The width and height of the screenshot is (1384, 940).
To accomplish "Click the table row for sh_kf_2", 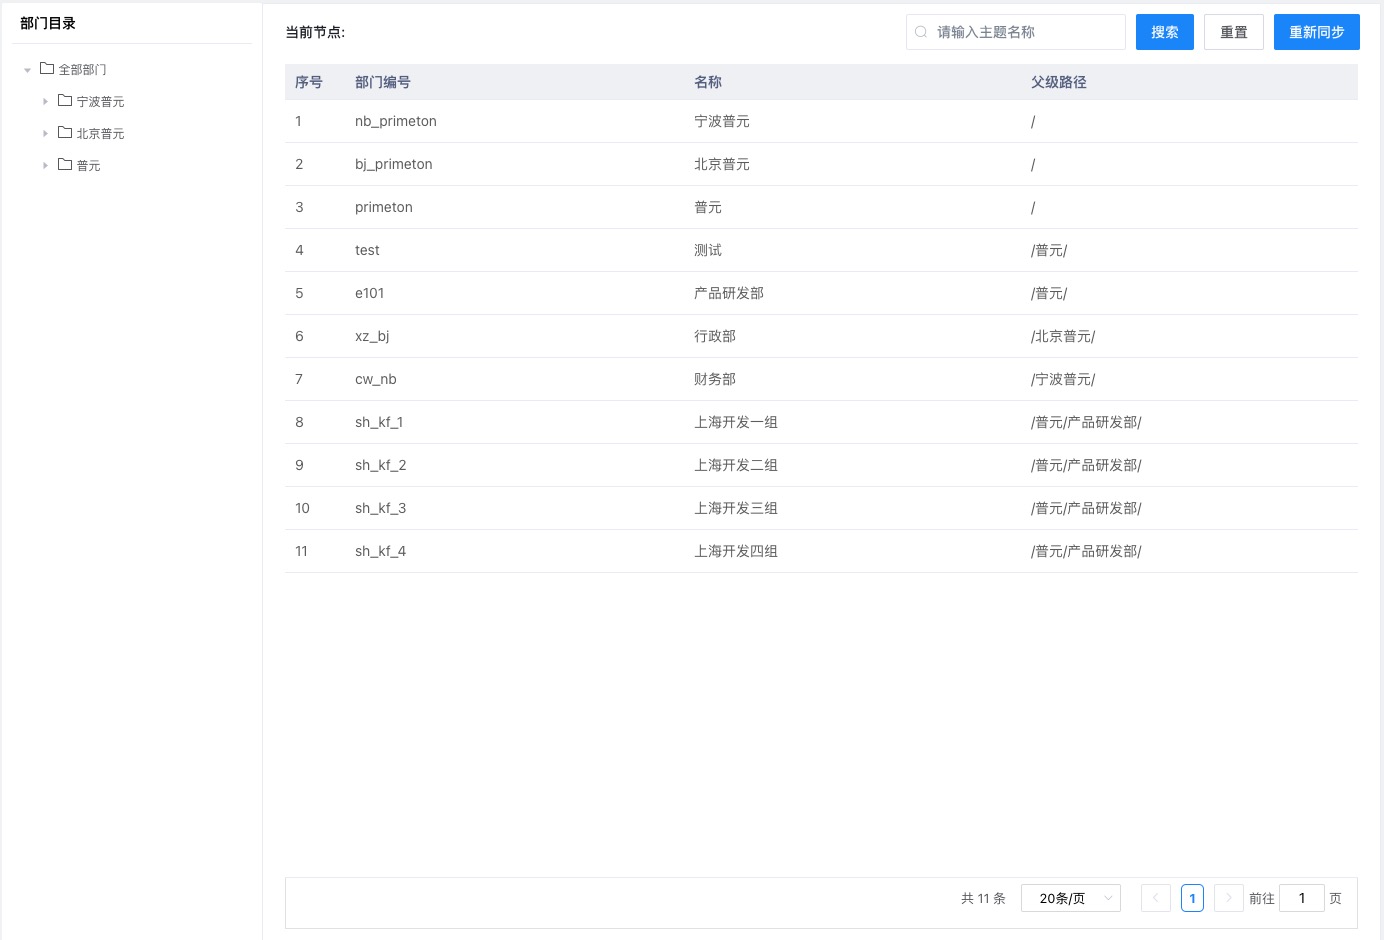I will tap(700, 465).
